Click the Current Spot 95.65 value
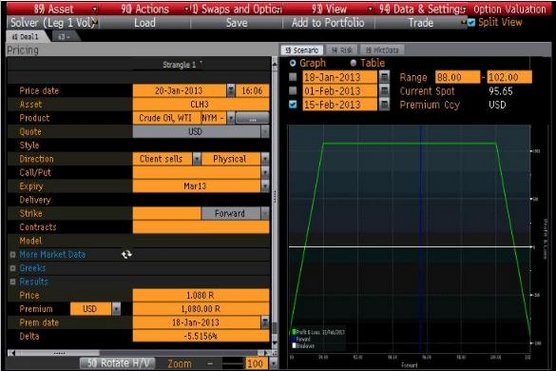Screen dimensions: 556x371 point(500,91)
